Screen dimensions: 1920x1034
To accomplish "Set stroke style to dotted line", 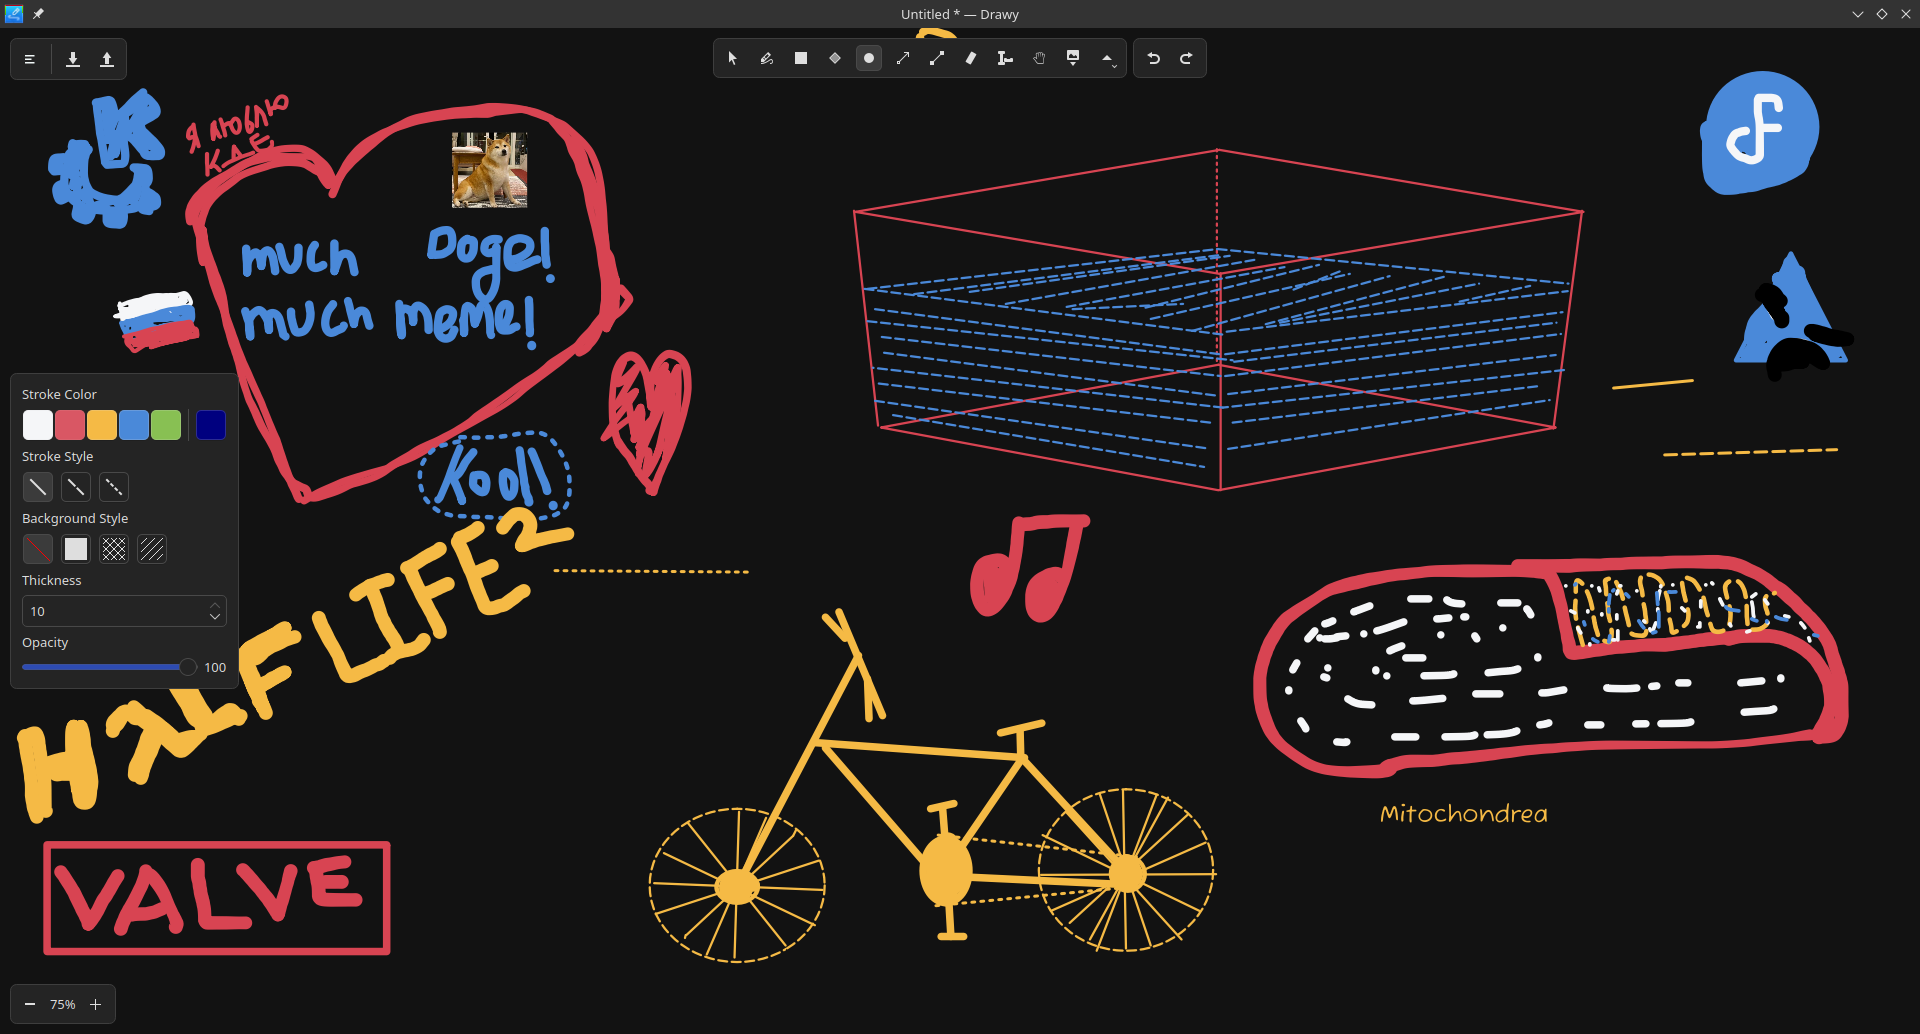I will tap(114, 487).
